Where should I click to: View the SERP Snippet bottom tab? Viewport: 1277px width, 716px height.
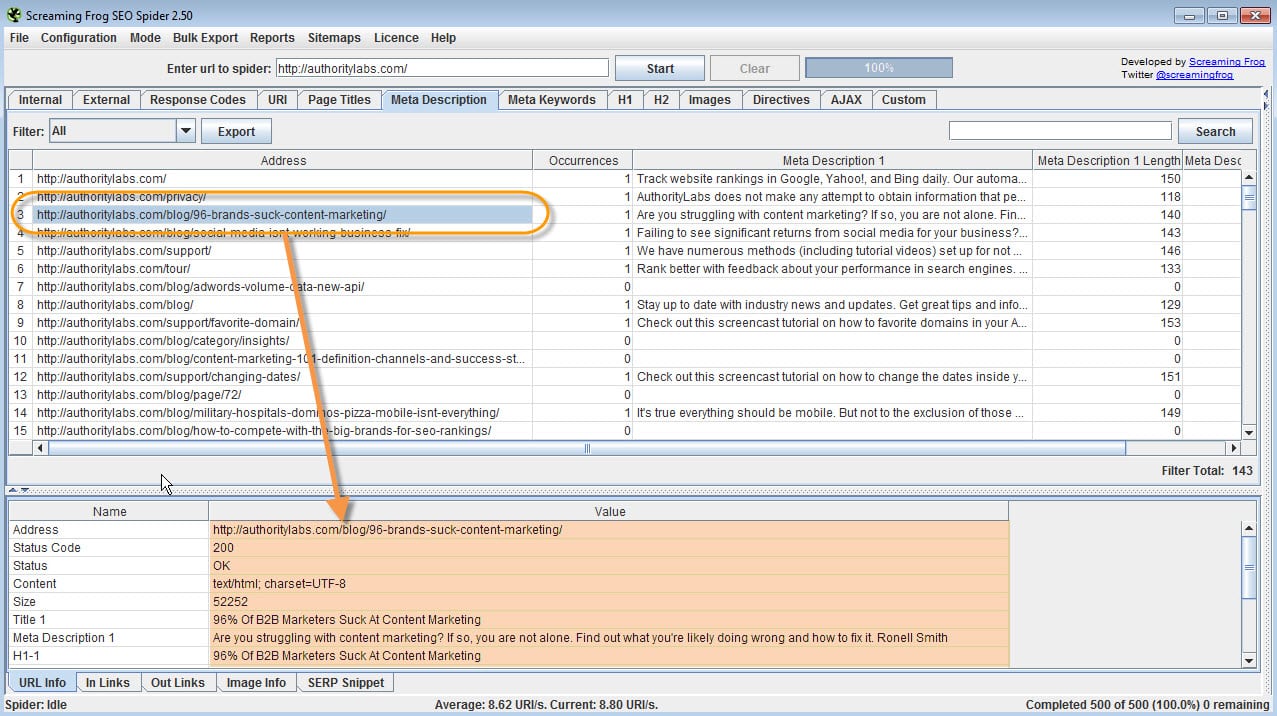(346, 683)
